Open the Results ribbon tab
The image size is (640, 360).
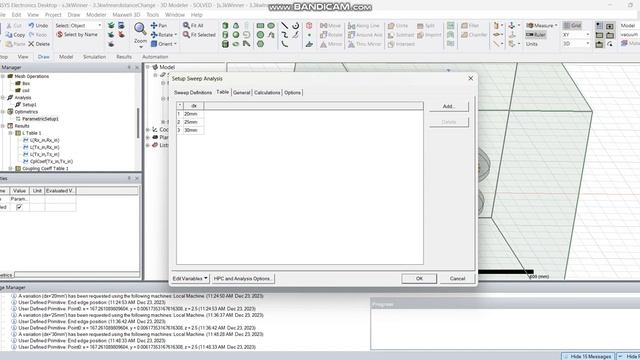[124, 57]
